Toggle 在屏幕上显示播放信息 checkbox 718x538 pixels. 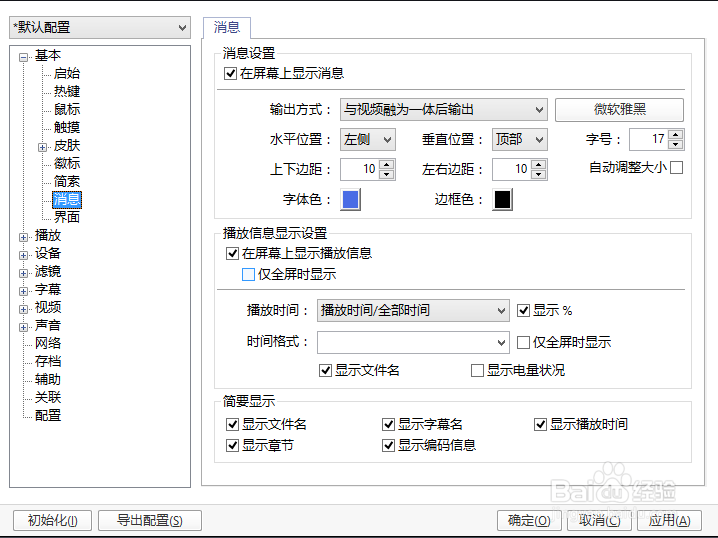click(232, 253)
